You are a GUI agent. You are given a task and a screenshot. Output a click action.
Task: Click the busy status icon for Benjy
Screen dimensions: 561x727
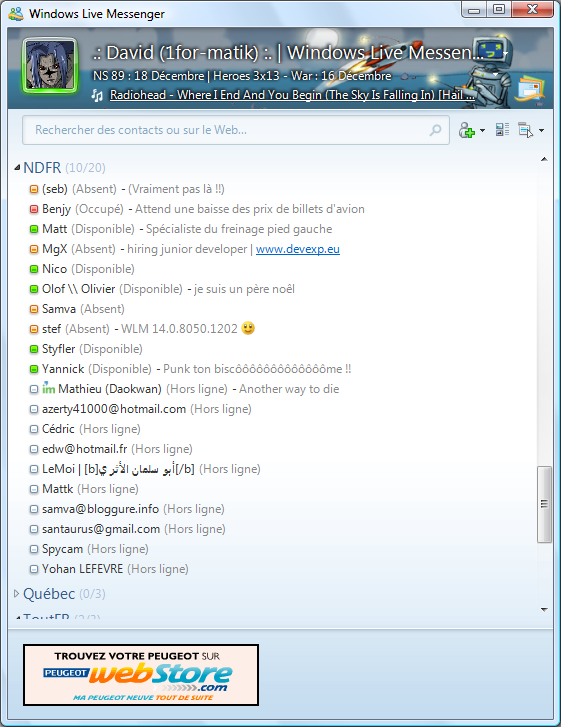click(x=34, y=209)
